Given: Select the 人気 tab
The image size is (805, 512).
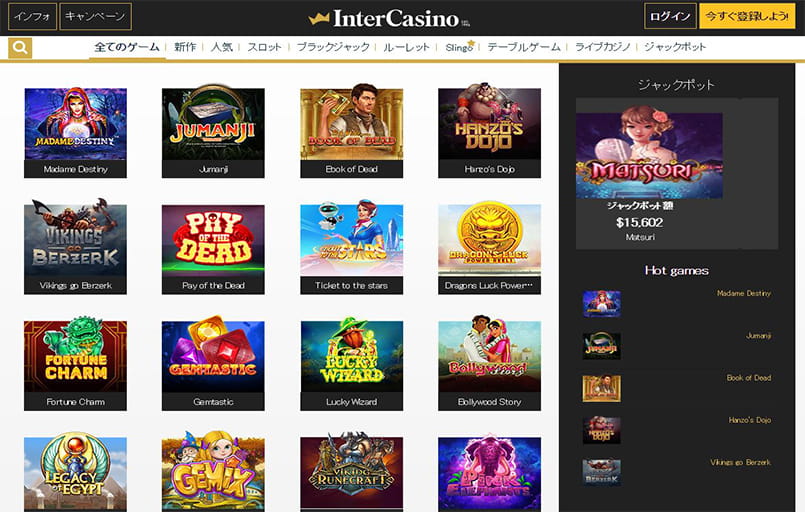Looking at the screenshot, I should pos(222,47).
